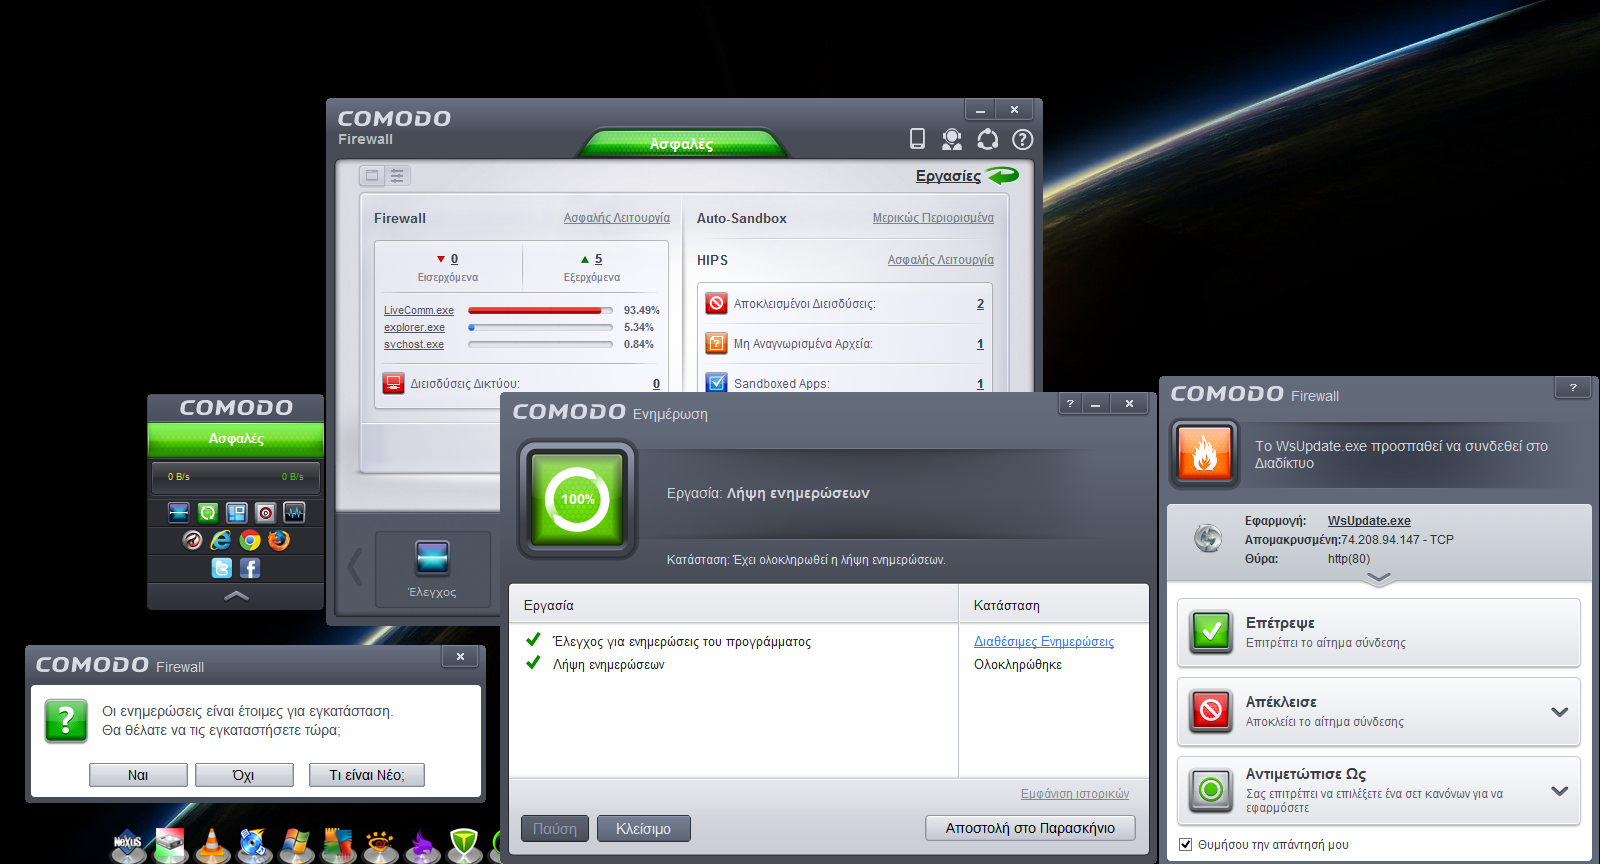Click the Έλεγχος scan icon in Firewall window
The image size is (1600, 864).
[432, 558]
